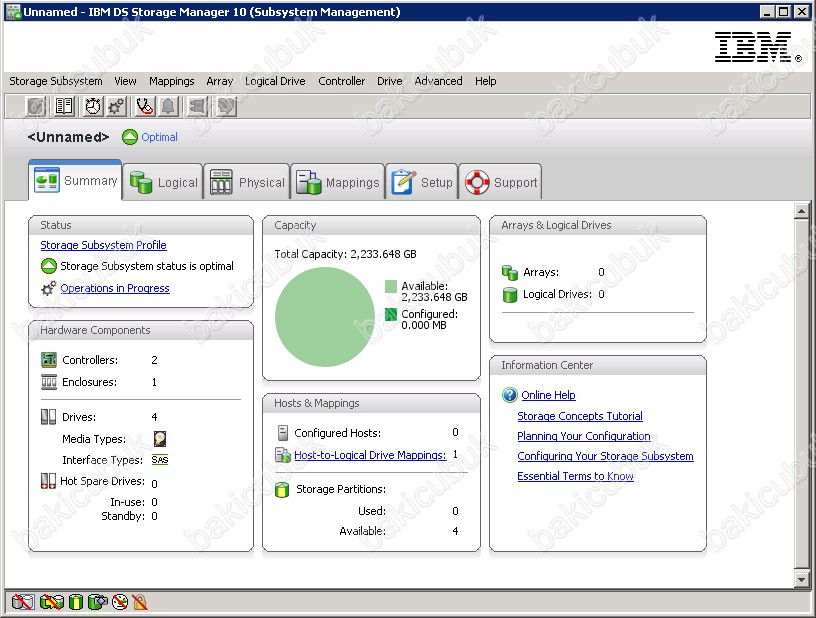
Task: Click the Controllers icon in Hardware Components
Action: (48, 359)
